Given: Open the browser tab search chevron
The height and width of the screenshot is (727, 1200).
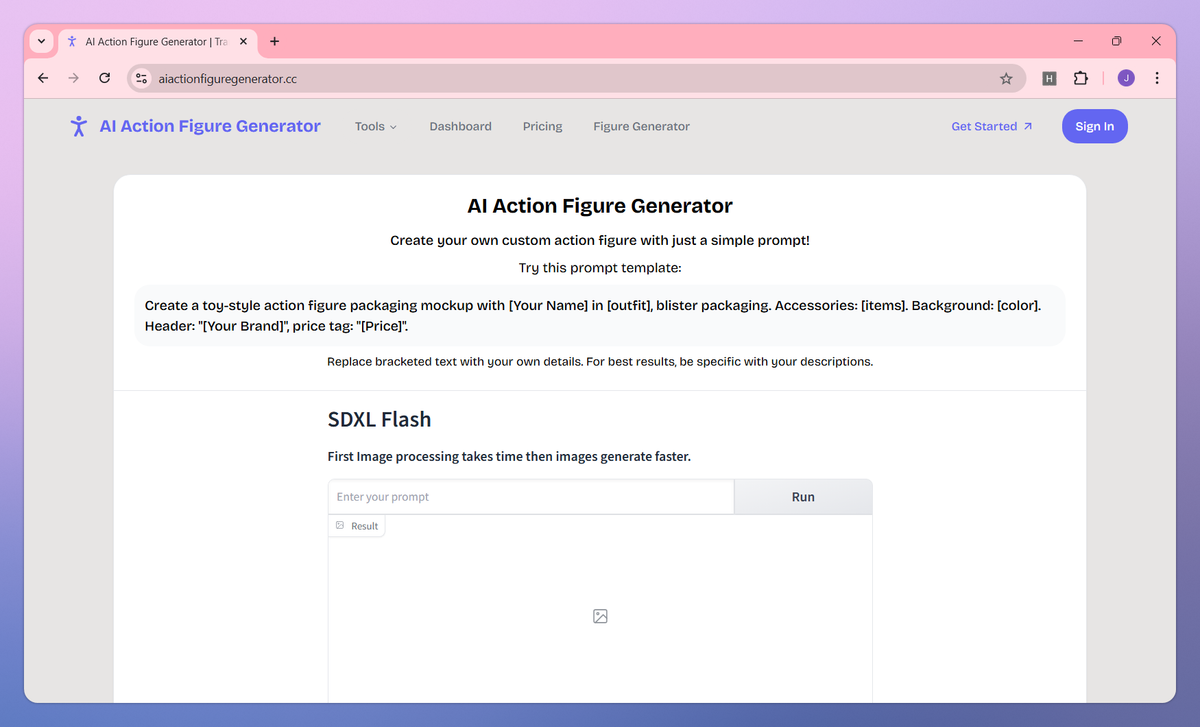Looking at the screenshot, I should tap(41, 41).
